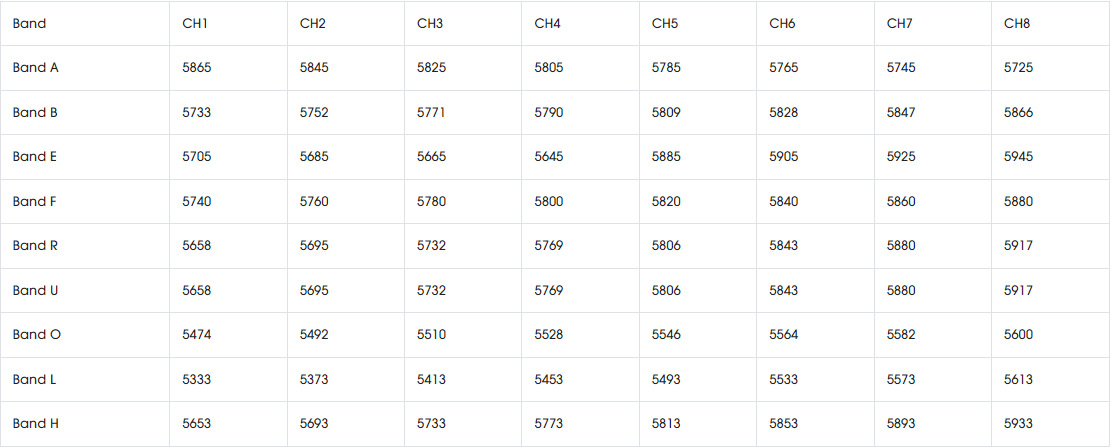Select the Band U row label

tap(35, 290)
